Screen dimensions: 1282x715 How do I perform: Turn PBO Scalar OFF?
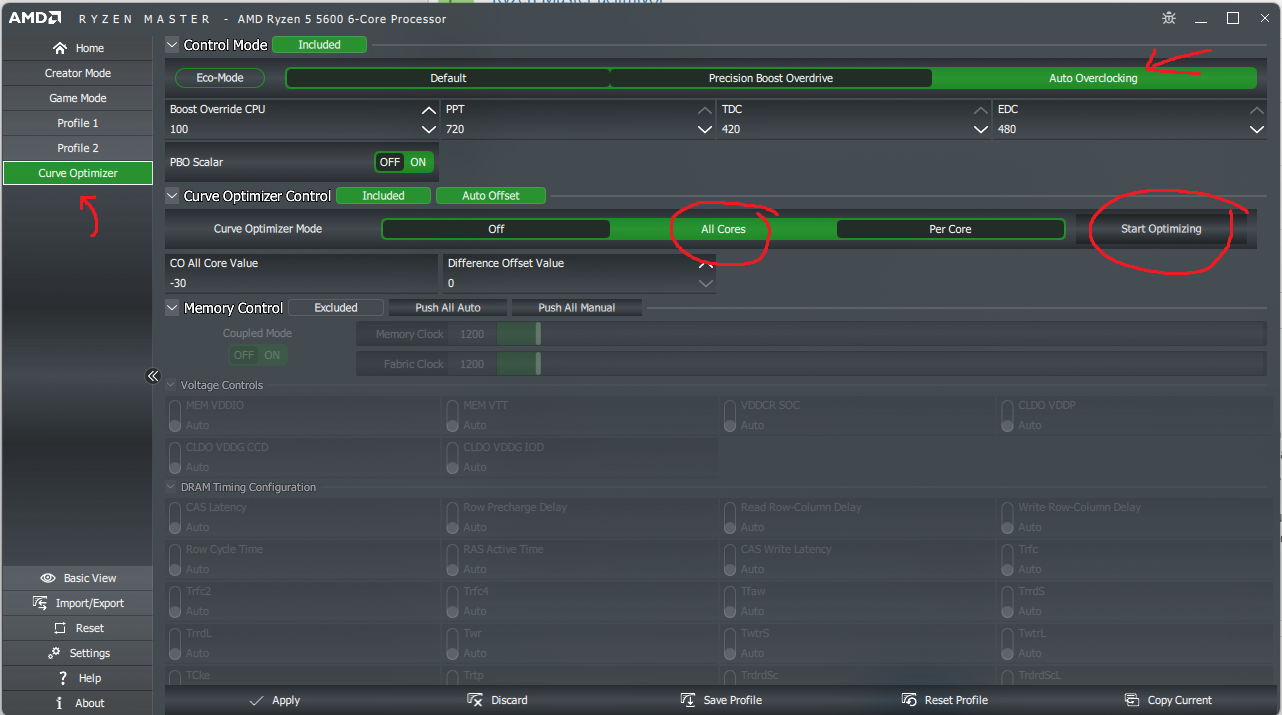tap(389, 162)
